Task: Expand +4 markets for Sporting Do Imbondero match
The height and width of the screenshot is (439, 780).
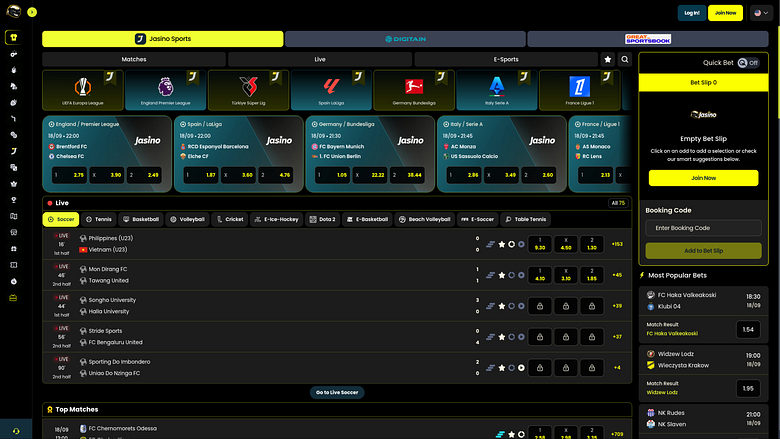Action: 617,367
